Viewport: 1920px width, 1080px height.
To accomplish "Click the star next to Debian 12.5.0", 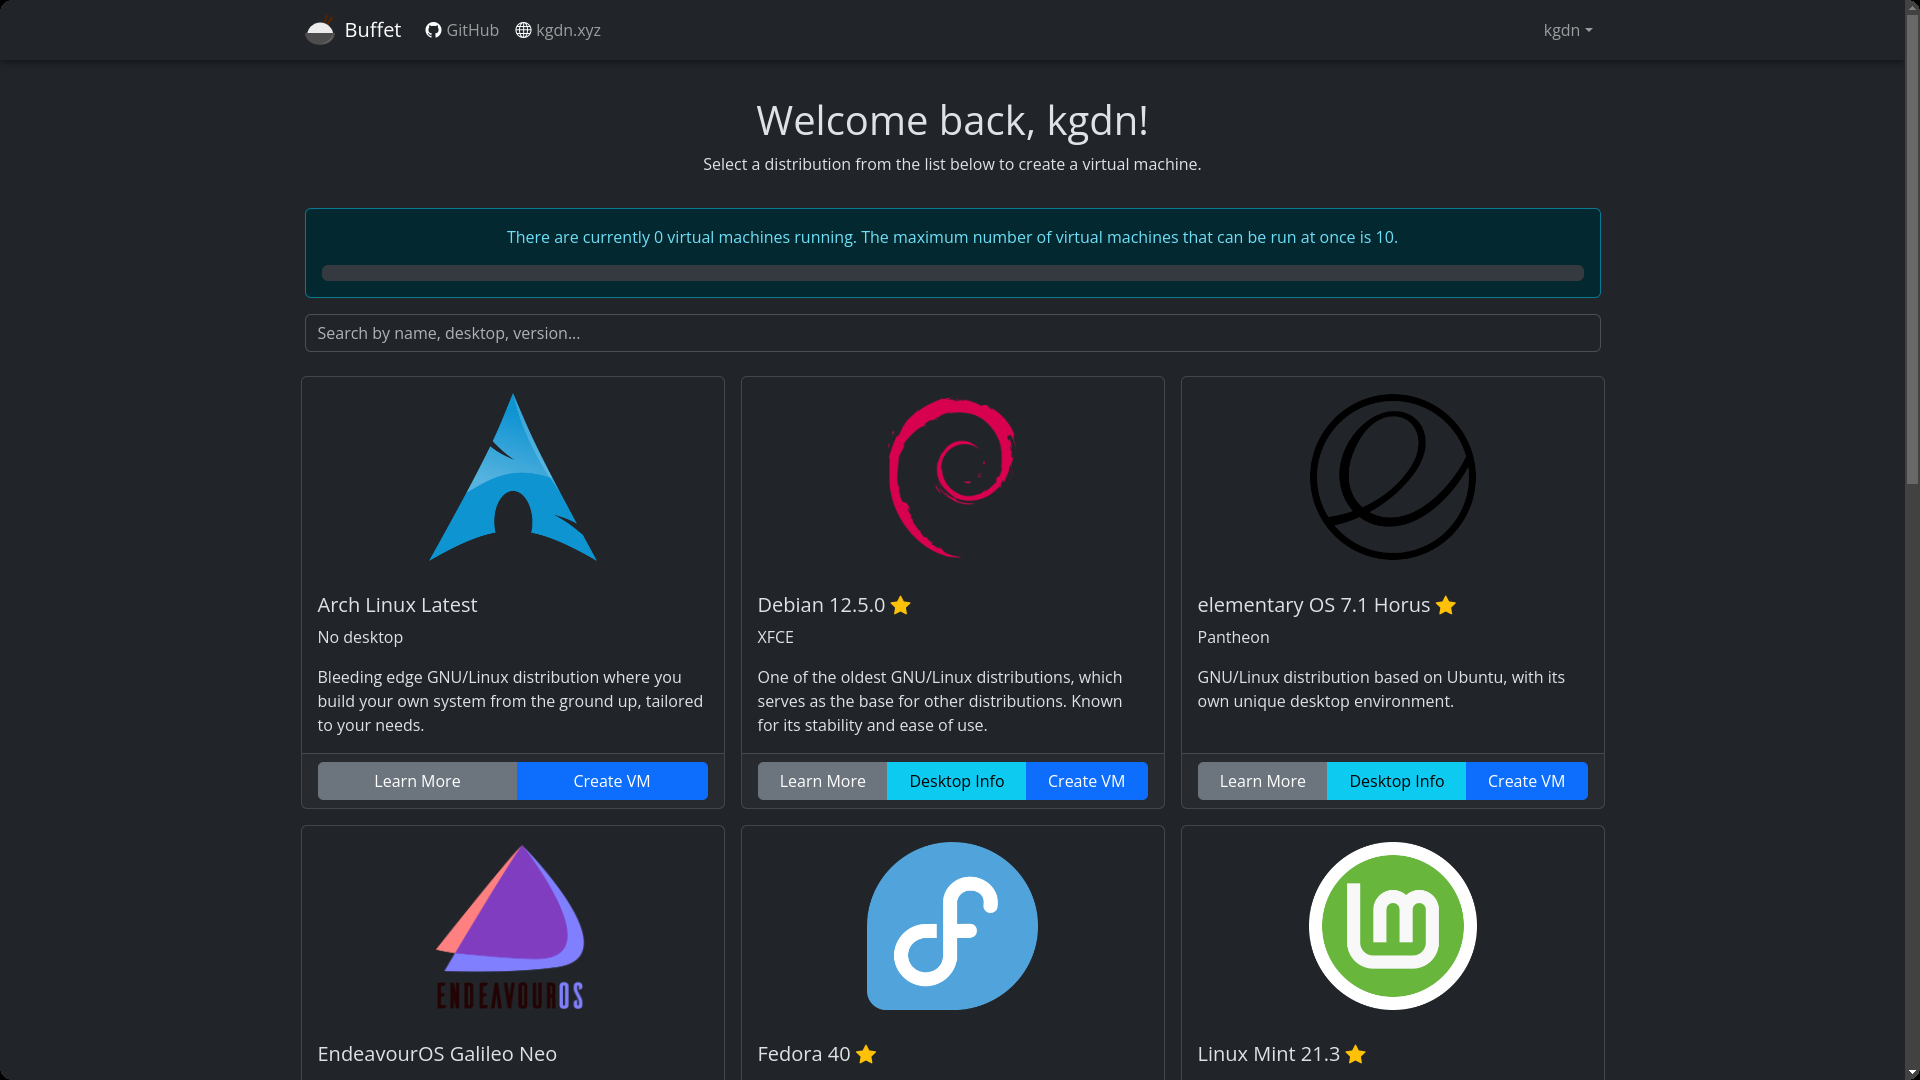I will [900, 606].
